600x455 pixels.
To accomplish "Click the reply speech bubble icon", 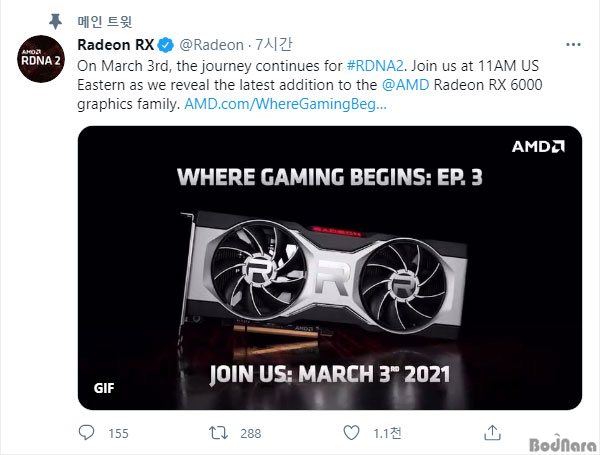I will [x=86, y=432].
